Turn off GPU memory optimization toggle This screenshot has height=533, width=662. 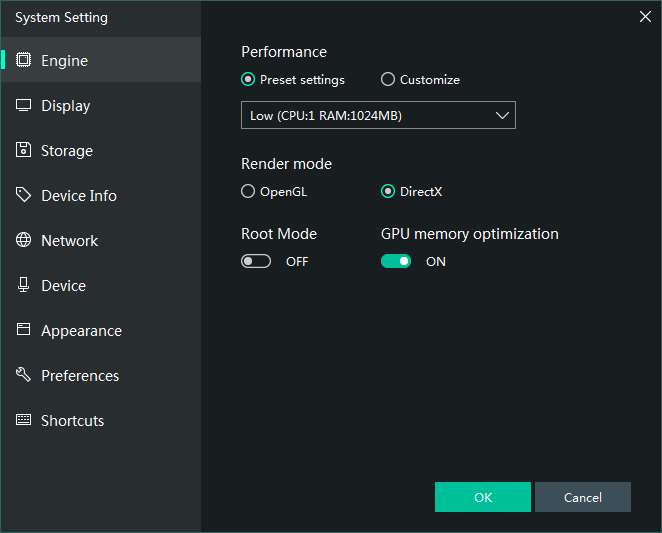point(396,261)
